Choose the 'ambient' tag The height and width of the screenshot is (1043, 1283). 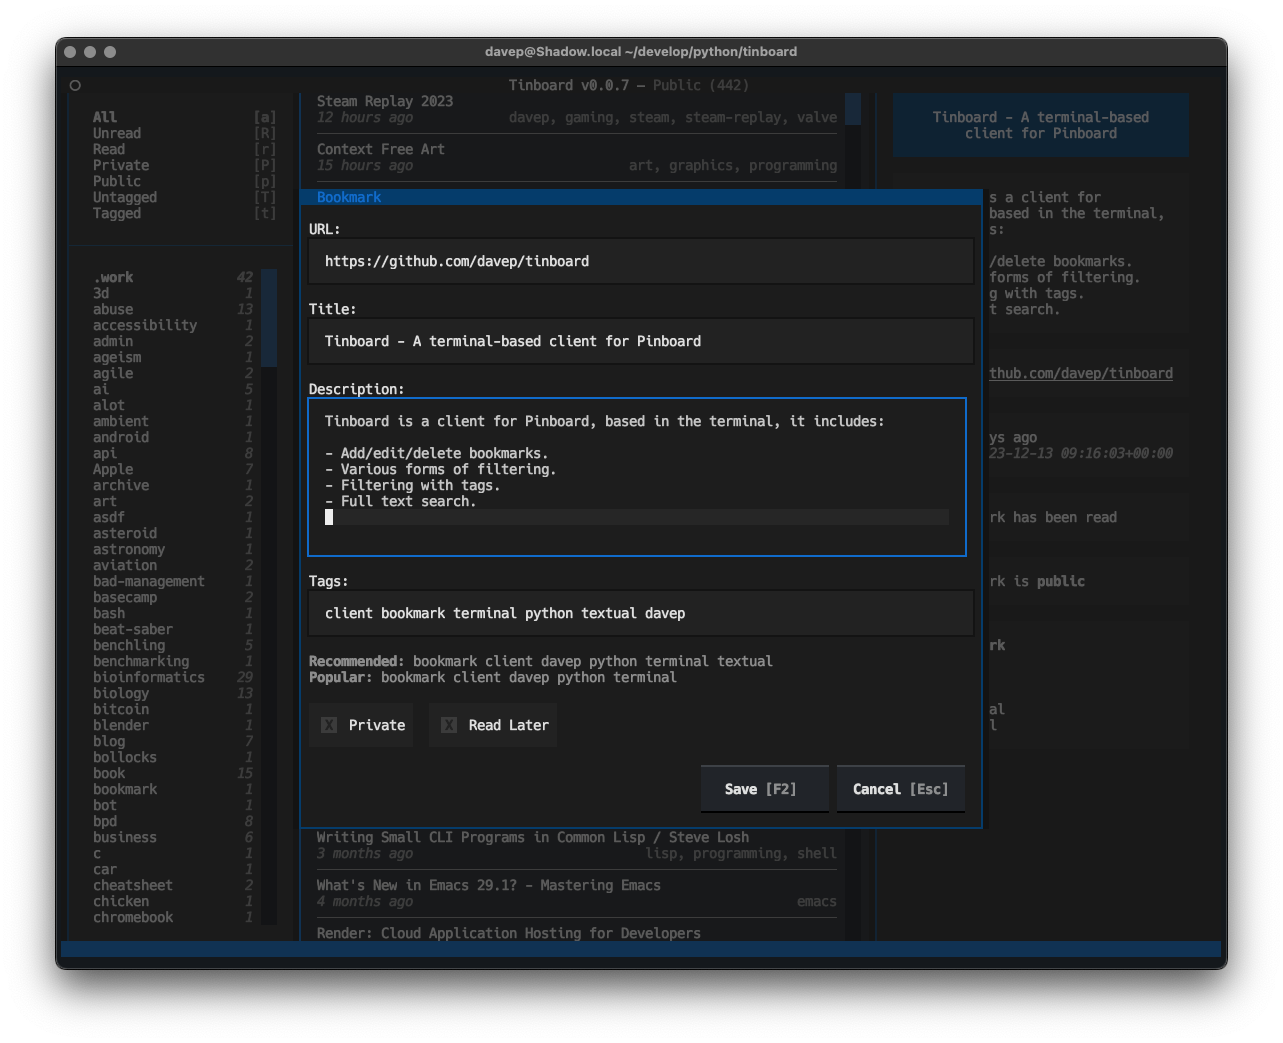pos(173,421)
